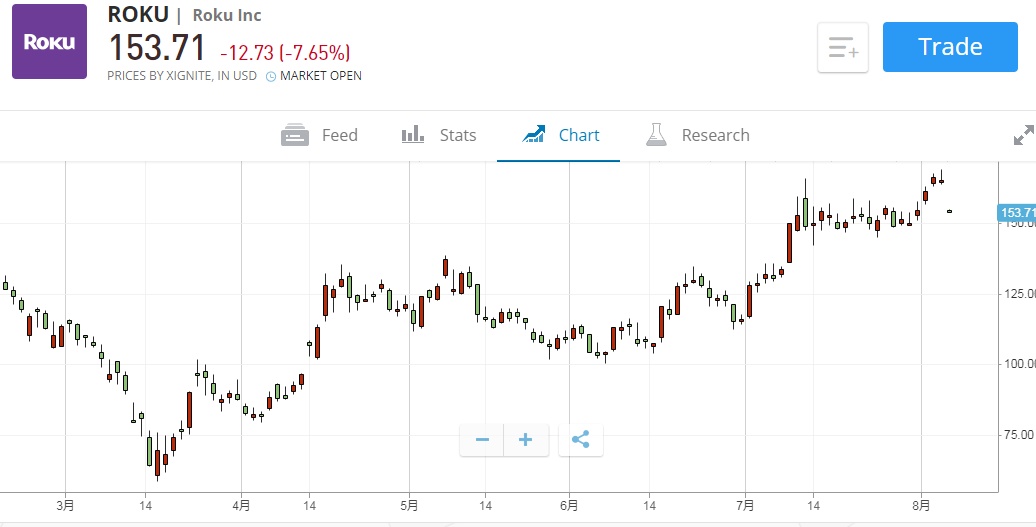The height and width of the screenshot is (527, 1036).
Task: Zoom in the chart with plus button
Action: click(526, 439)
